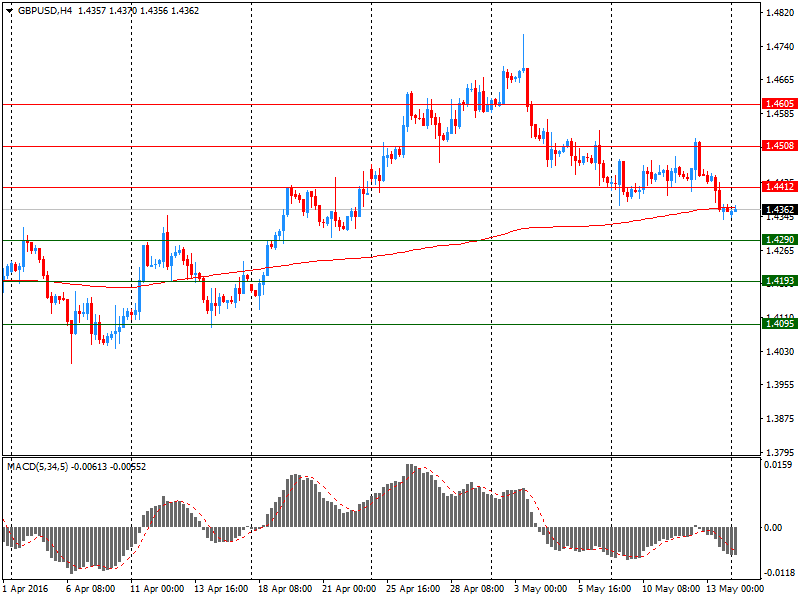Click the 0.0159 MACD scale value
Viewport: 800px width, 600px height.
coord(778,465)
